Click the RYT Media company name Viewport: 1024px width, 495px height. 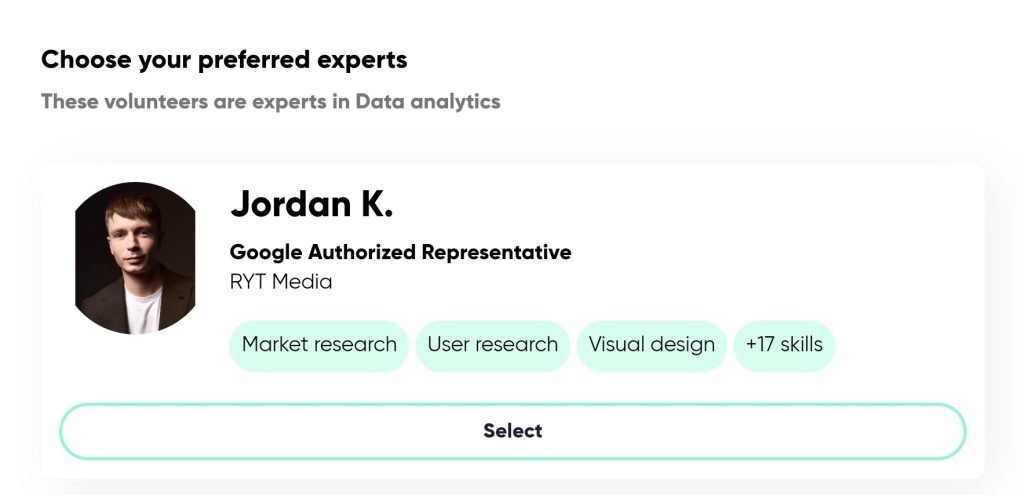click(281, 282)
